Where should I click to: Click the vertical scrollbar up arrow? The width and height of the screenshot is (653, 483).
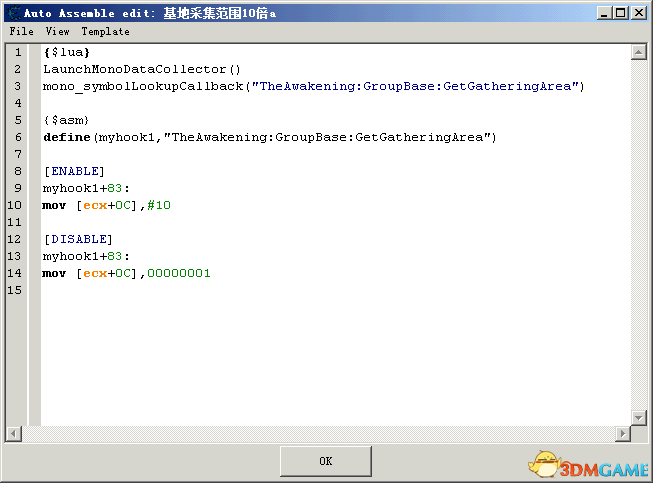(638, 52)
